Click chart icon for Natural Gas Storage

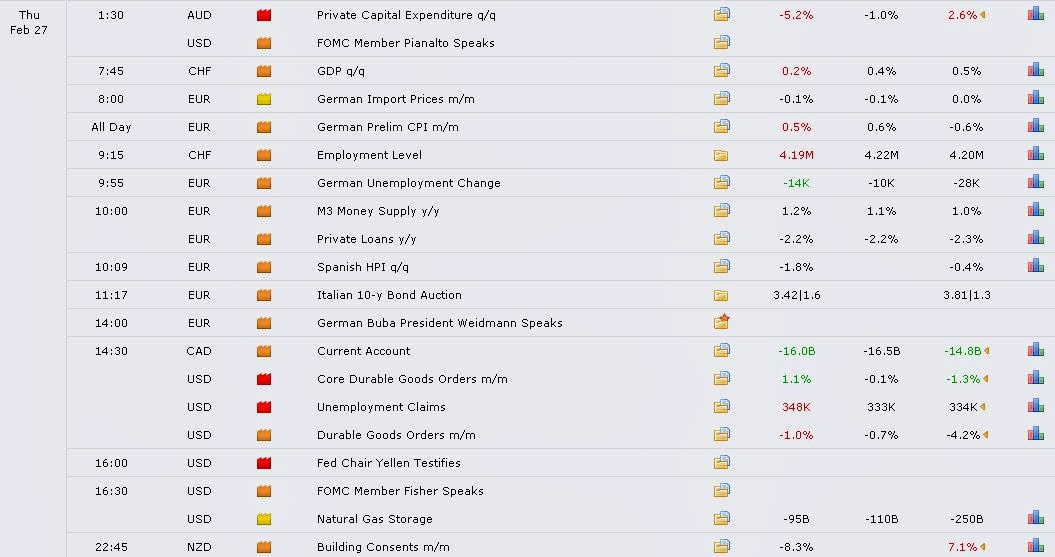[1035, 518]
